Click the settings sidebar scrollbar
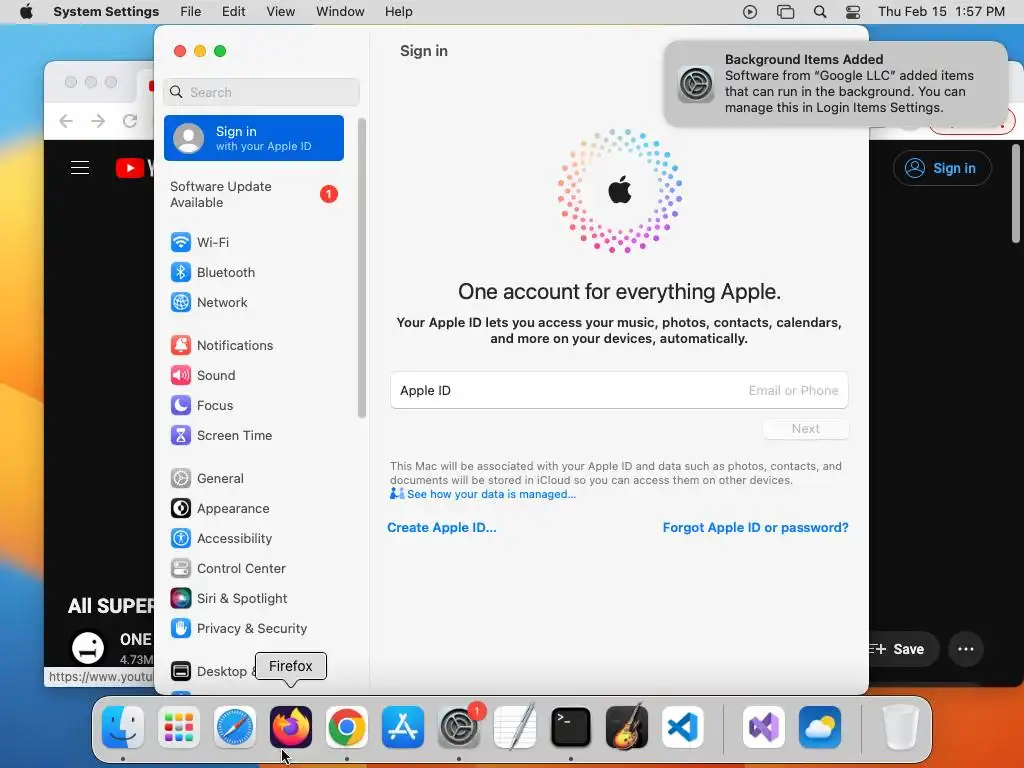Screen dimensions: 1024x768 coord(362,268)
